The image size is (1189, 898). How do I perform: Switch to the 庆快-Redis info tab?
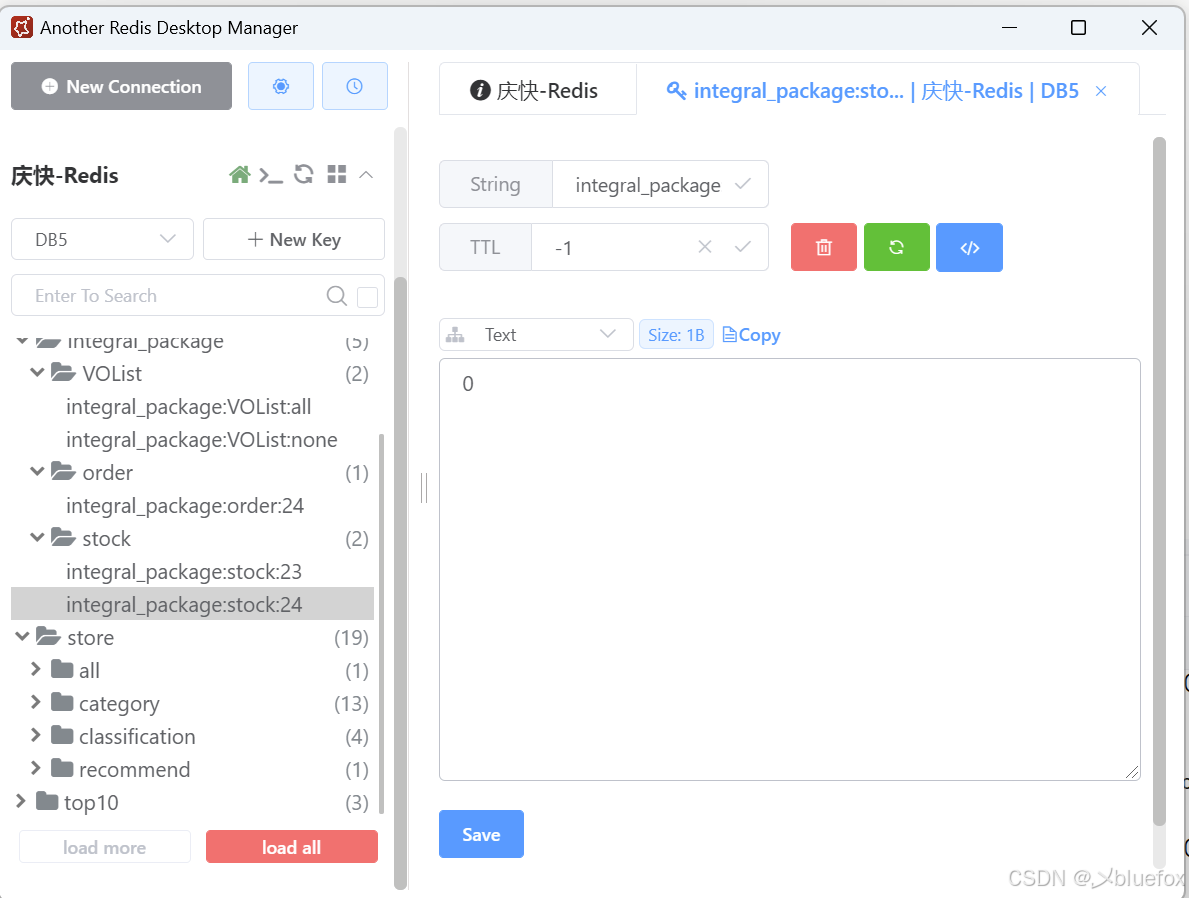pos(538,89)
